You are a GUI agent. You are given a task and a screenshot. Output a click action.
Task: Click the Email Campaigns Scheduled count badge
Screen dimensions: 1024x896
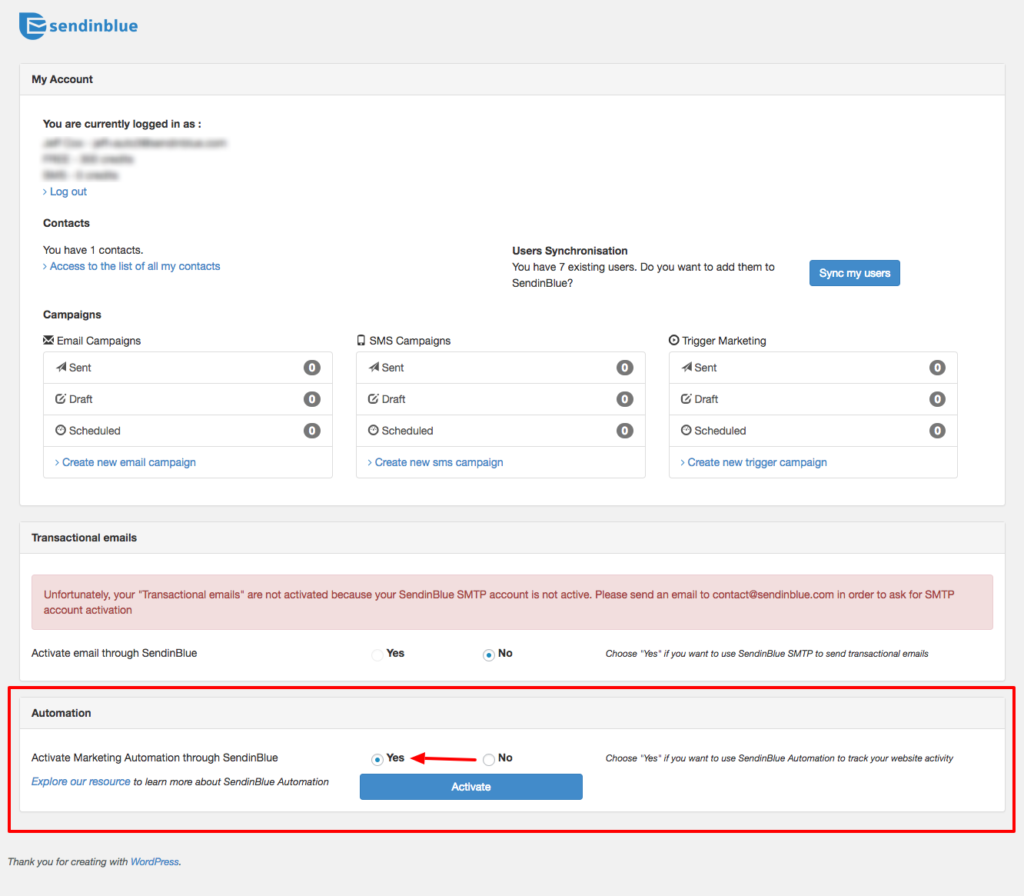coord(312,430)
